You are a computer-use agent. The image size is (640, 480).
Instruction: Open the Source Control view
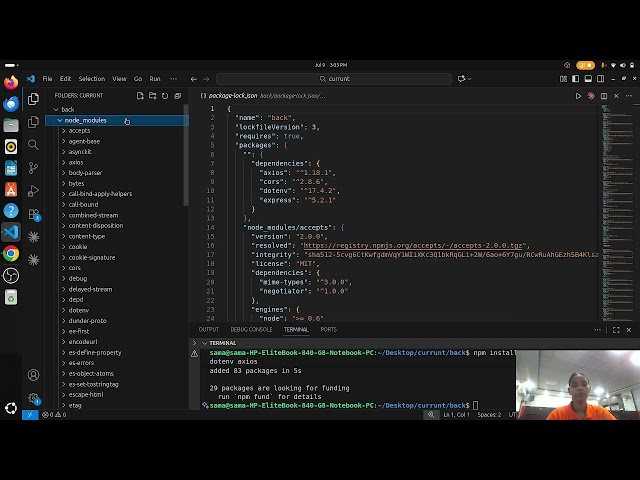point(33,168)
